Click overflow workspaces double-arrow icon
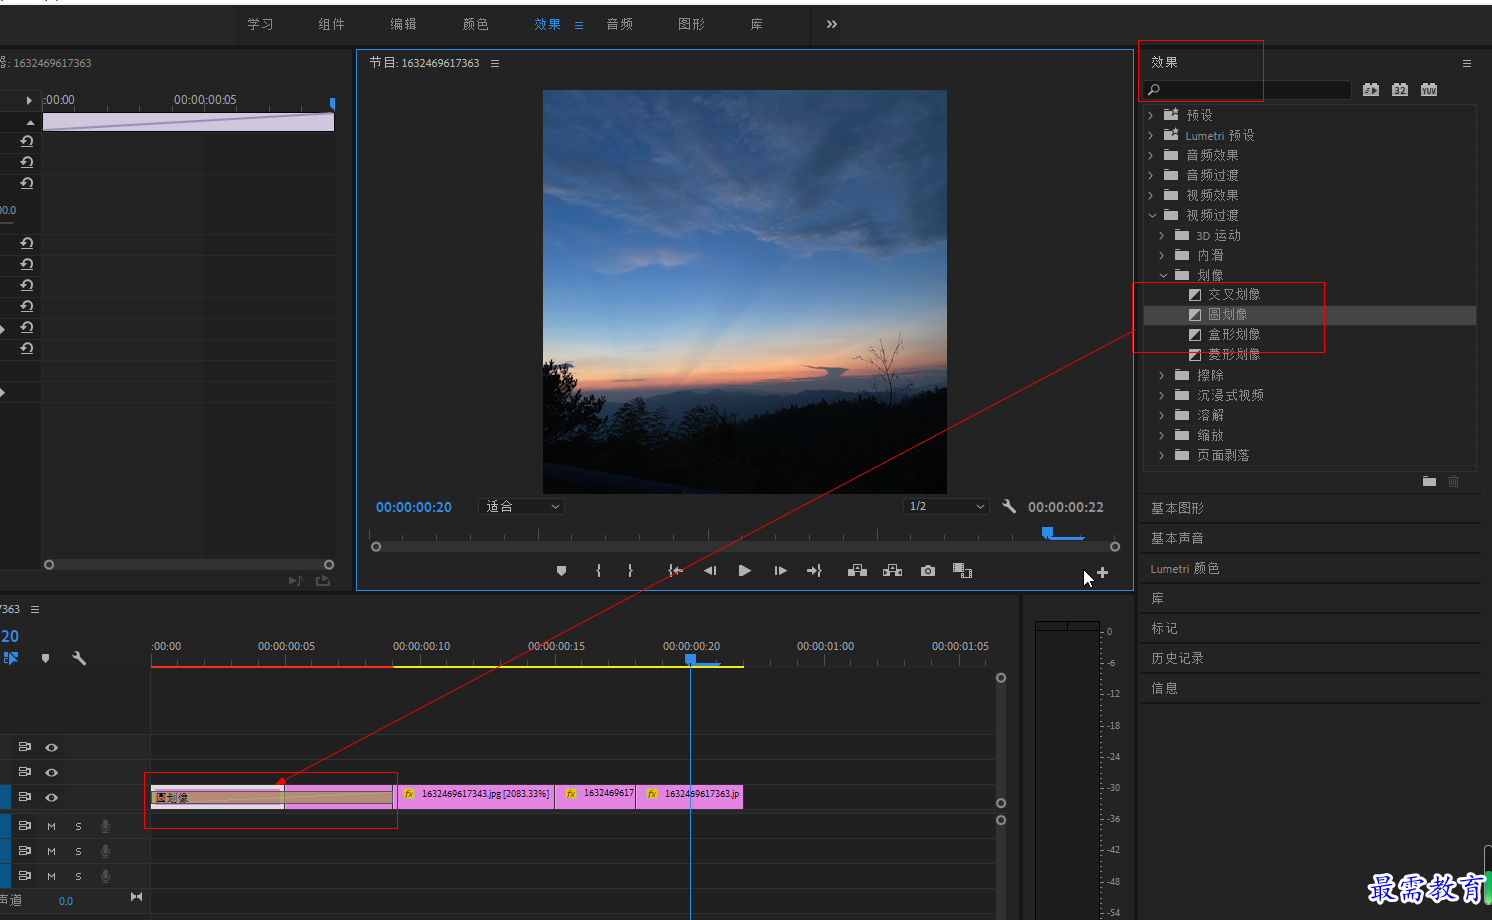 pyautogui.click(x=832, y=24)
